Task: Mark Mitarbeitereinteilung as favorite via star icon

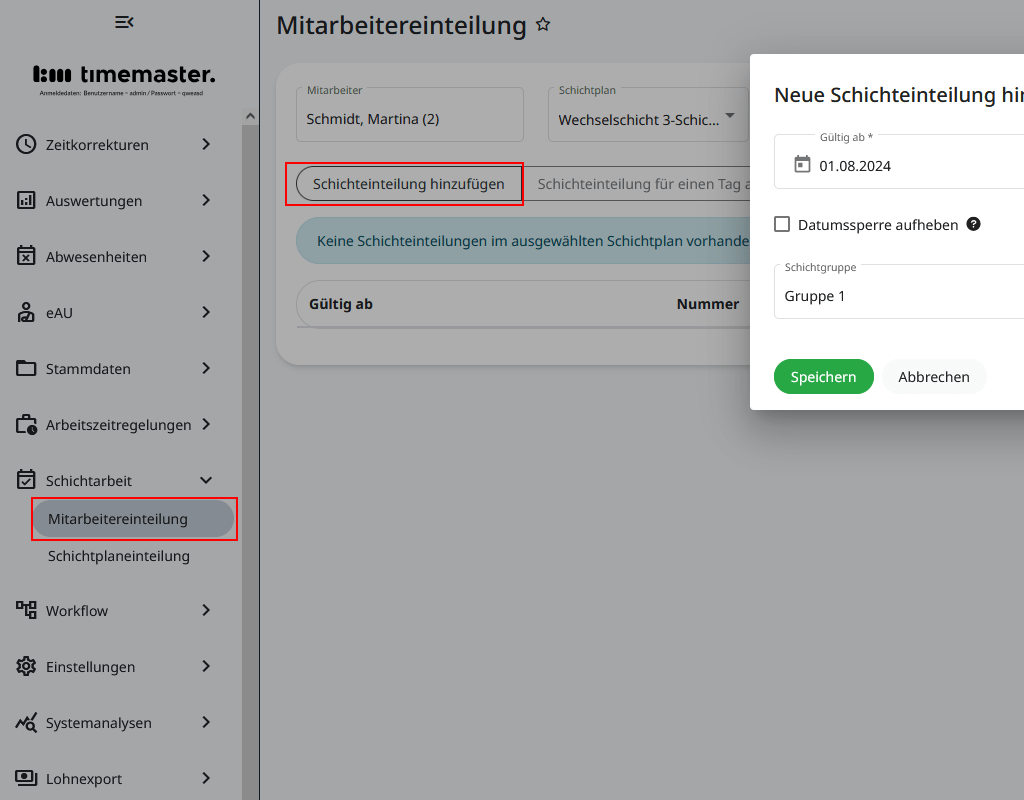Action: 542,24
